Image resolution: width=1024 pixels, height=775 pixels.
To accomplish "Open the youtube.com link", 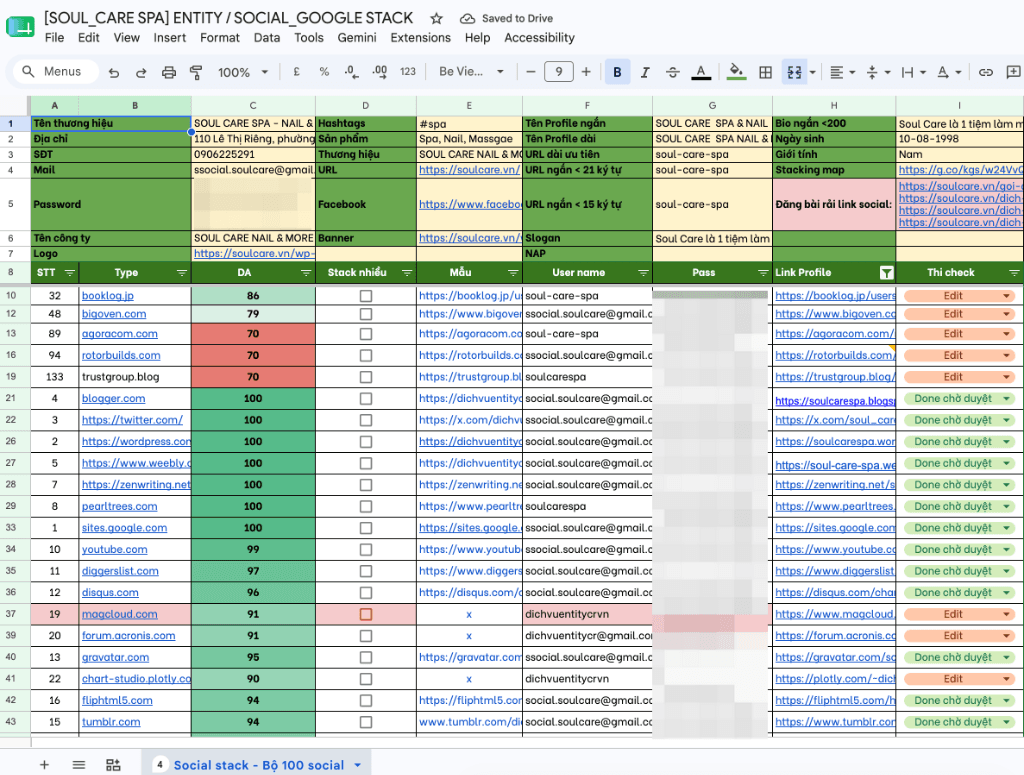I will (114, 549).
